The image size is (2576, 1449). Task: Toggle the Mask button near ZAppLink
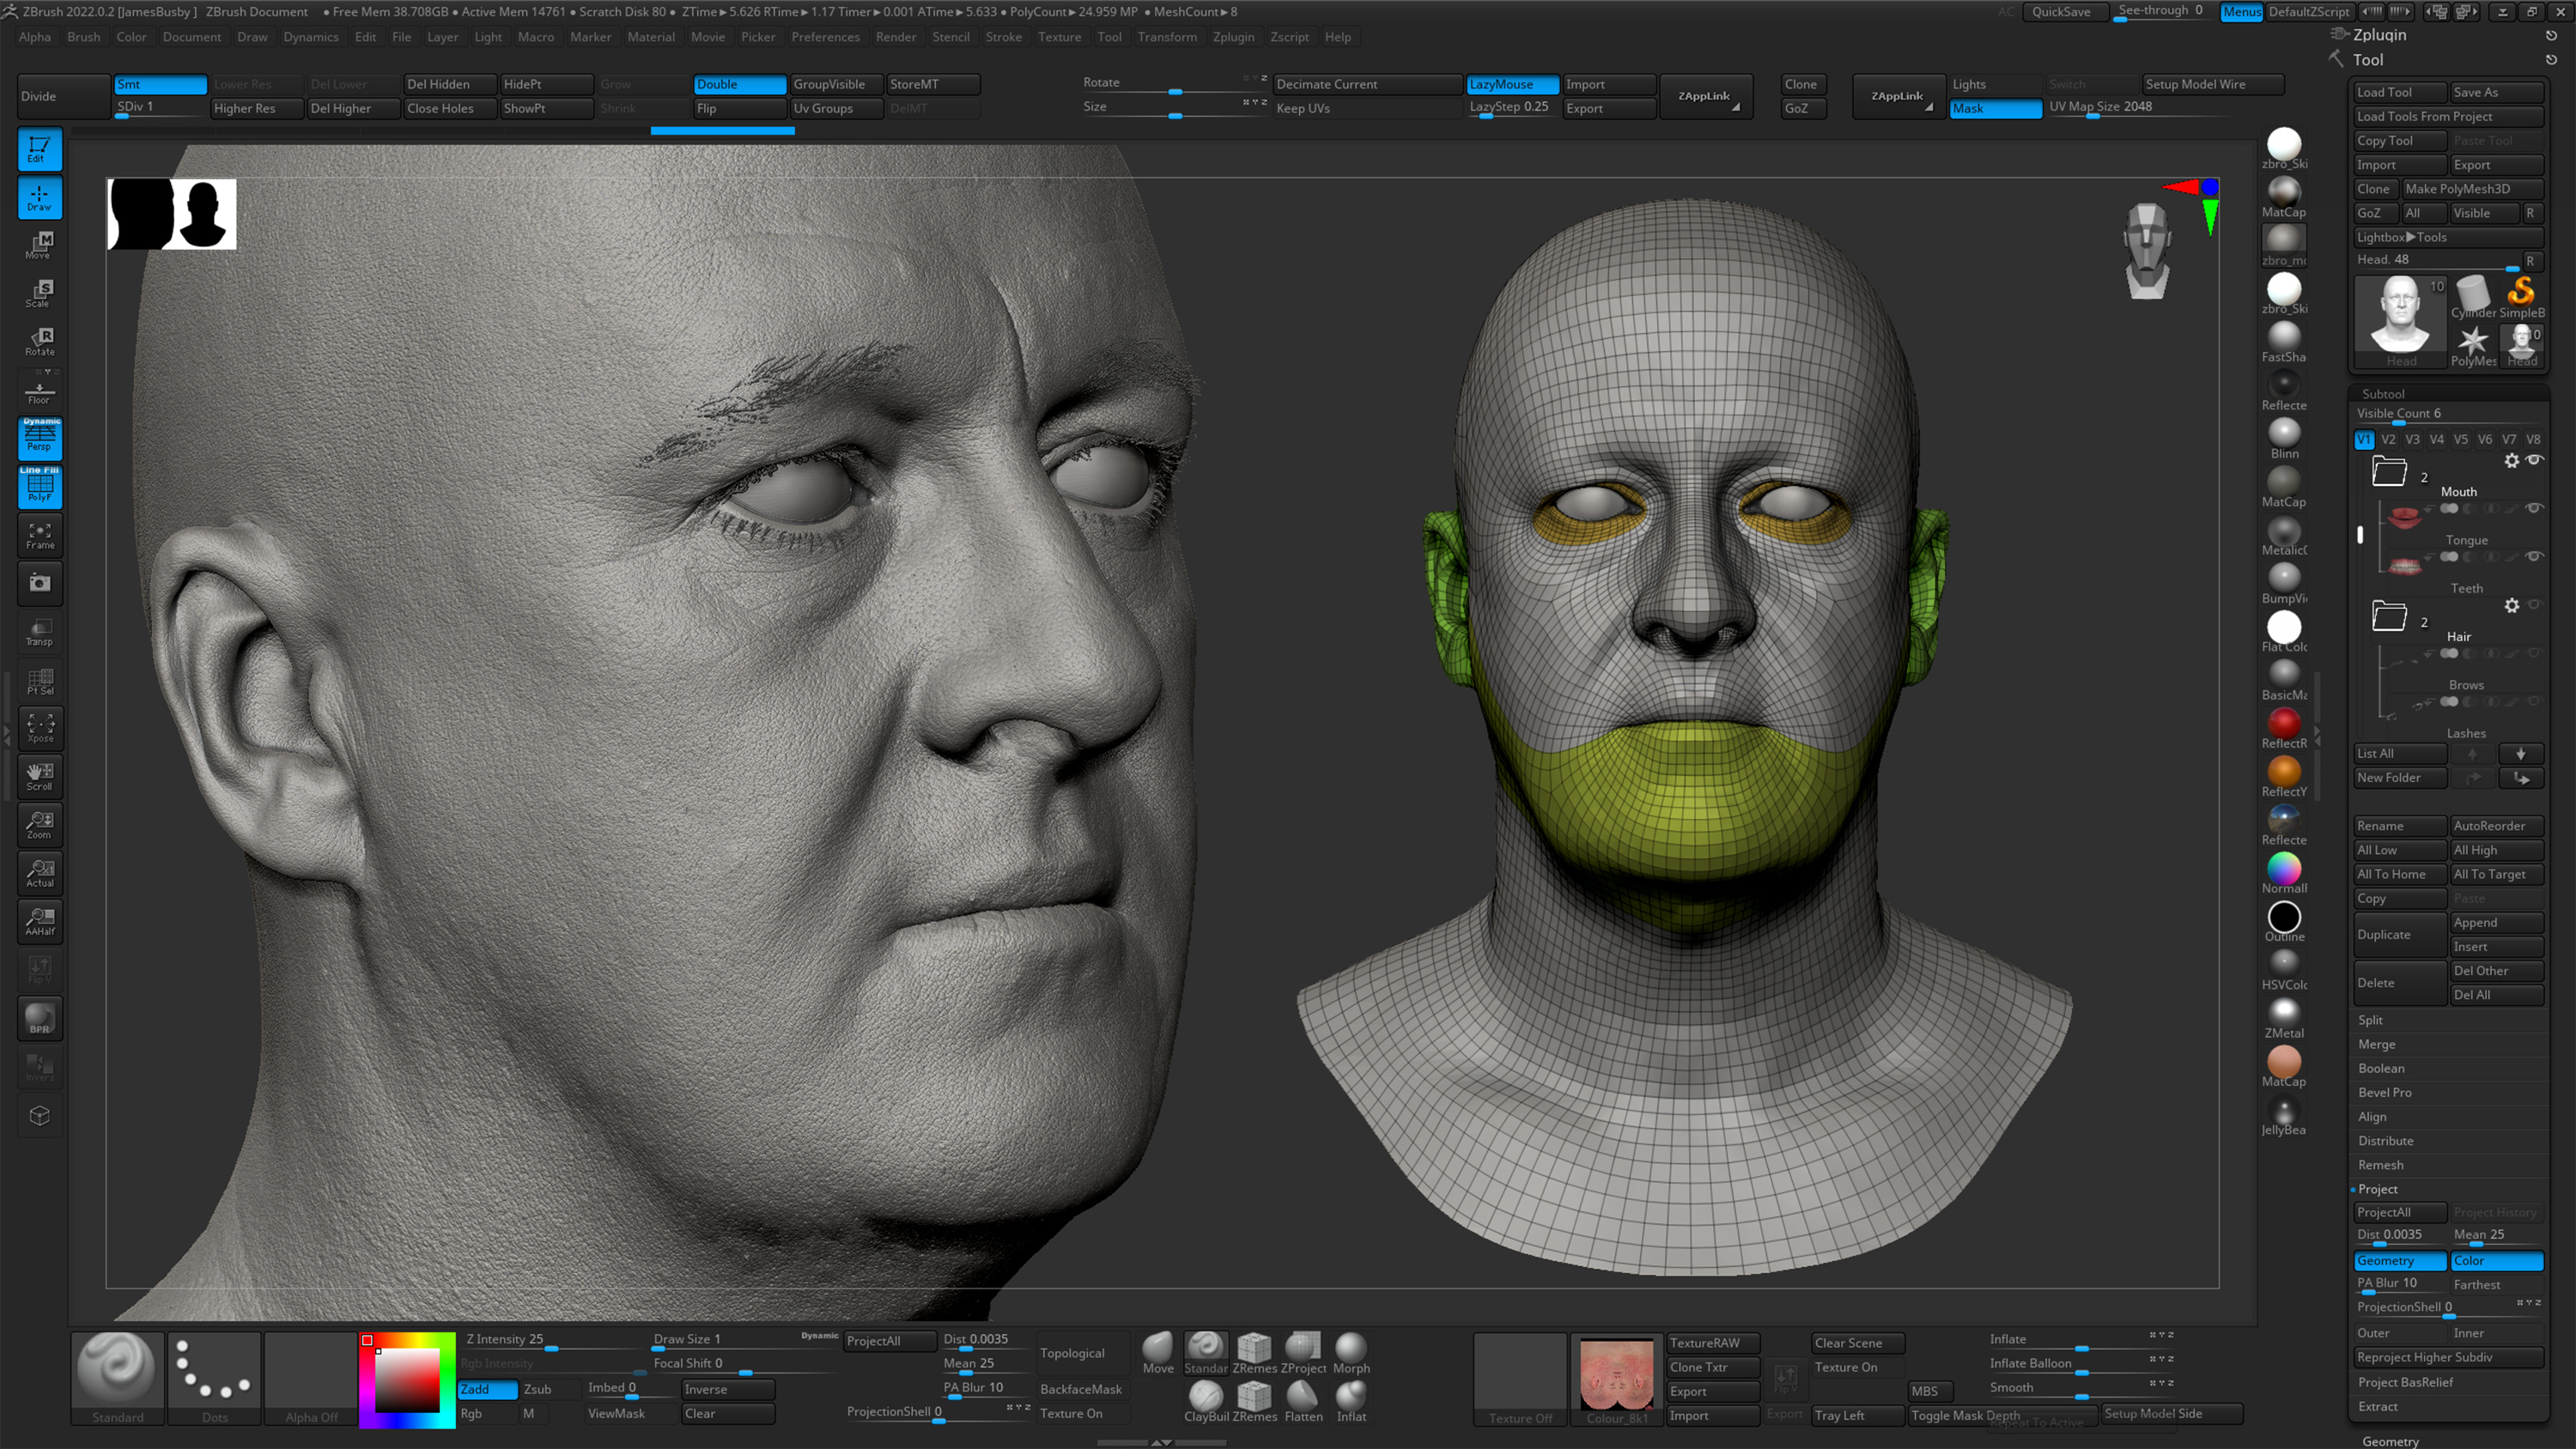pyautogui.click(x=1995, y=108)
